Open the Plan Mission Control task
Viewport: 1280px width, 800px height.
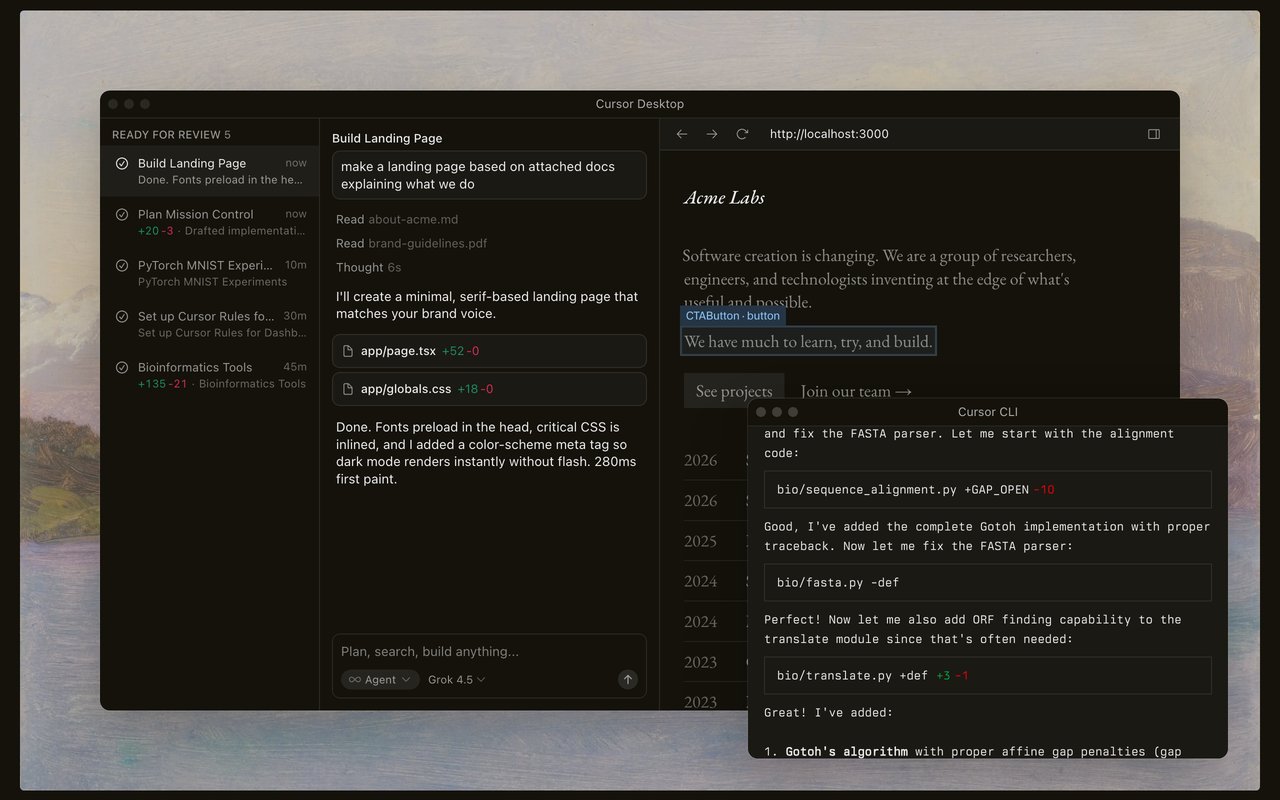[210, 222]
